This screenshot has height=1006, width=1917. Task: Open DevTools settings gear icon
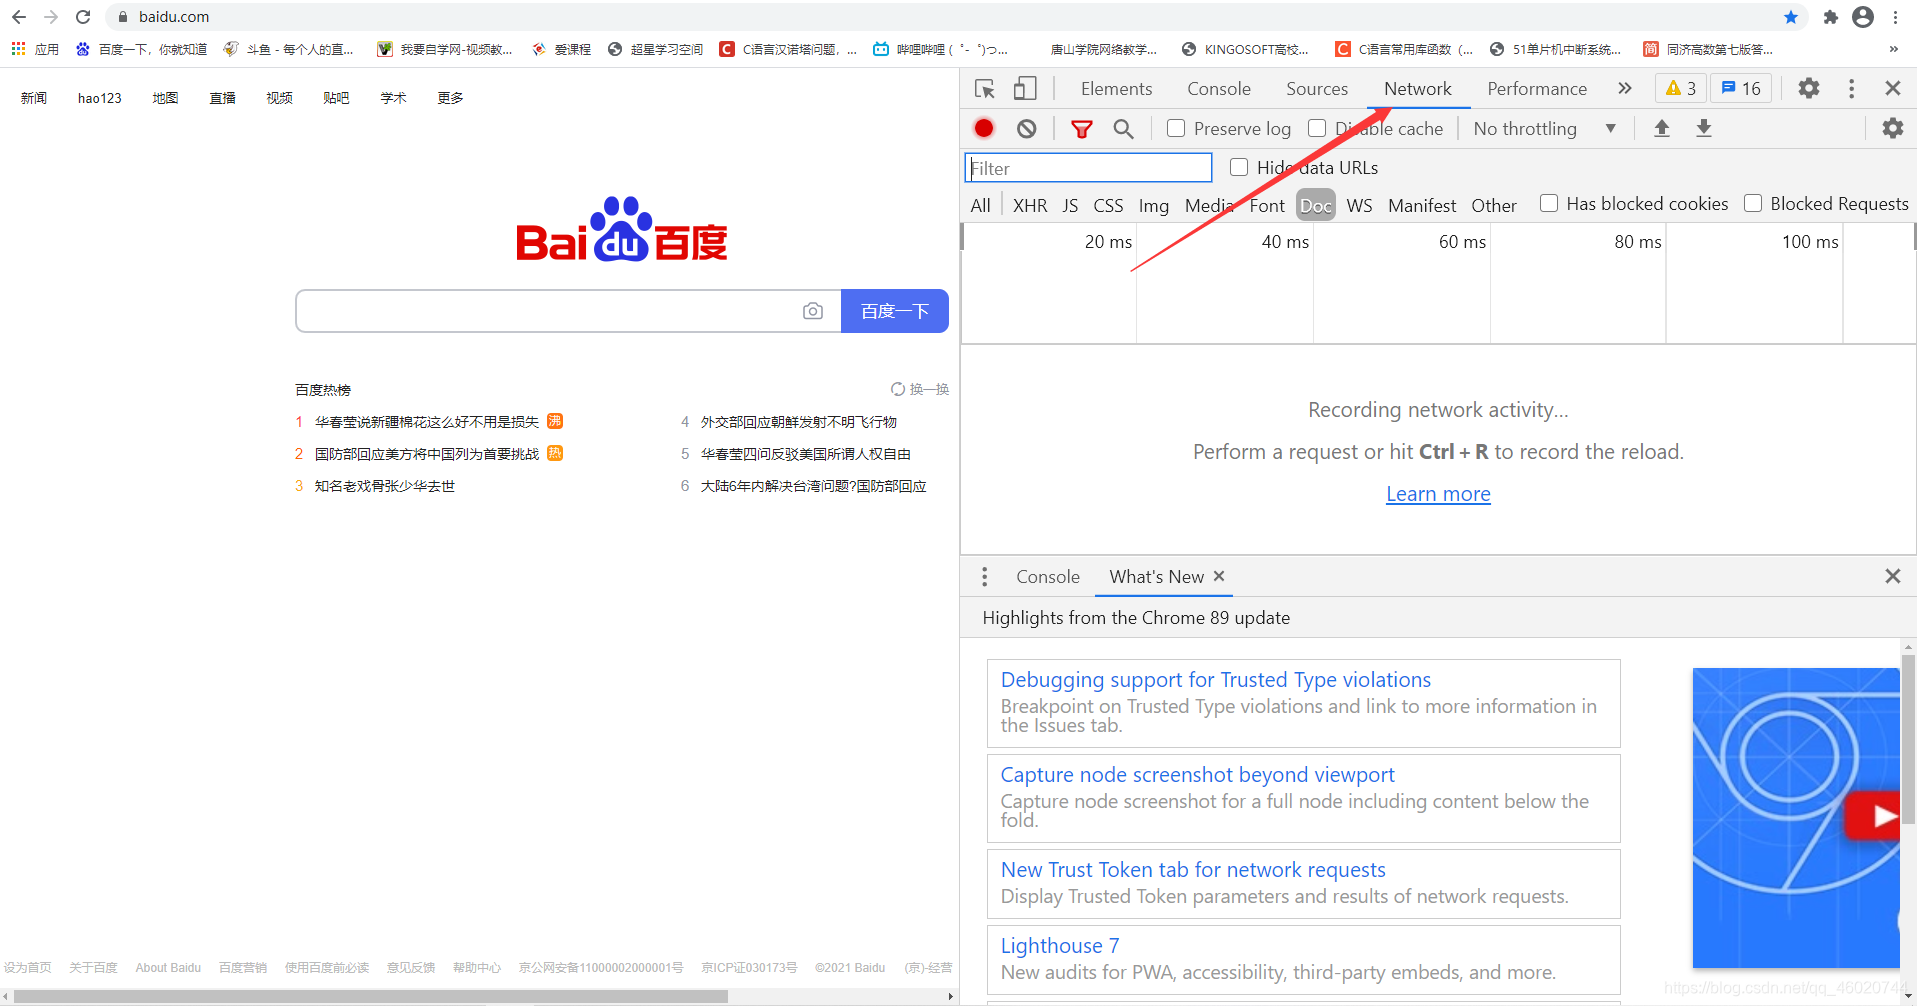coord(1809,88)
